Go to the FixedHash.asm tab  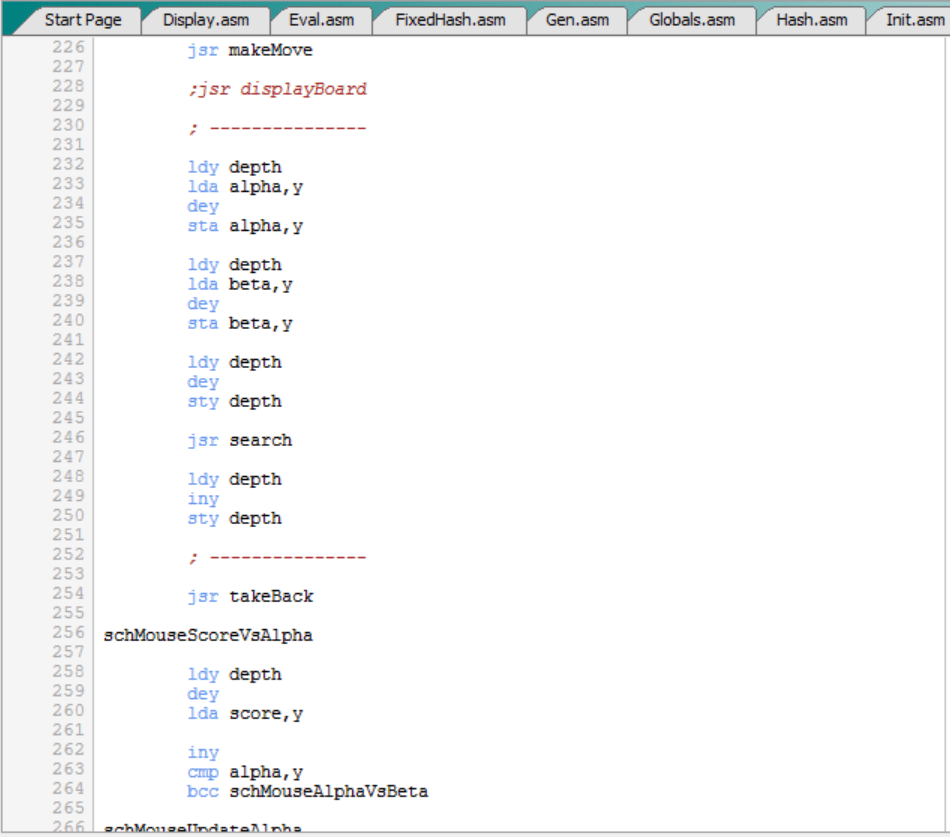(449, 20)
